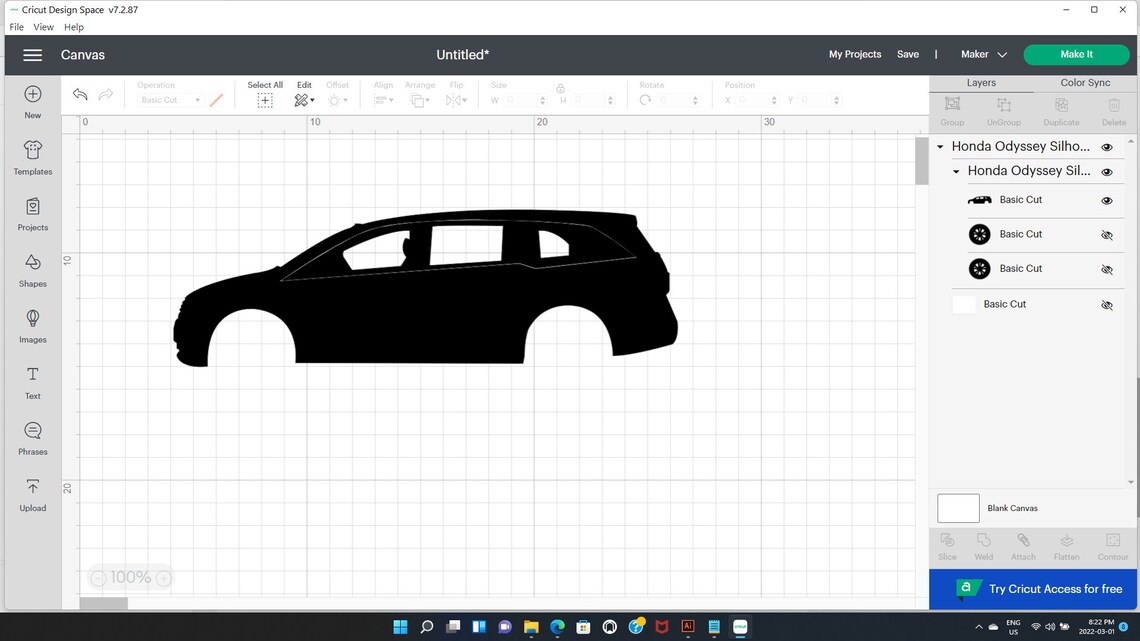Open the Shapes panel
Viewport: 1140px width, 641px height.
pyautogui.click(x=32, y=268)
